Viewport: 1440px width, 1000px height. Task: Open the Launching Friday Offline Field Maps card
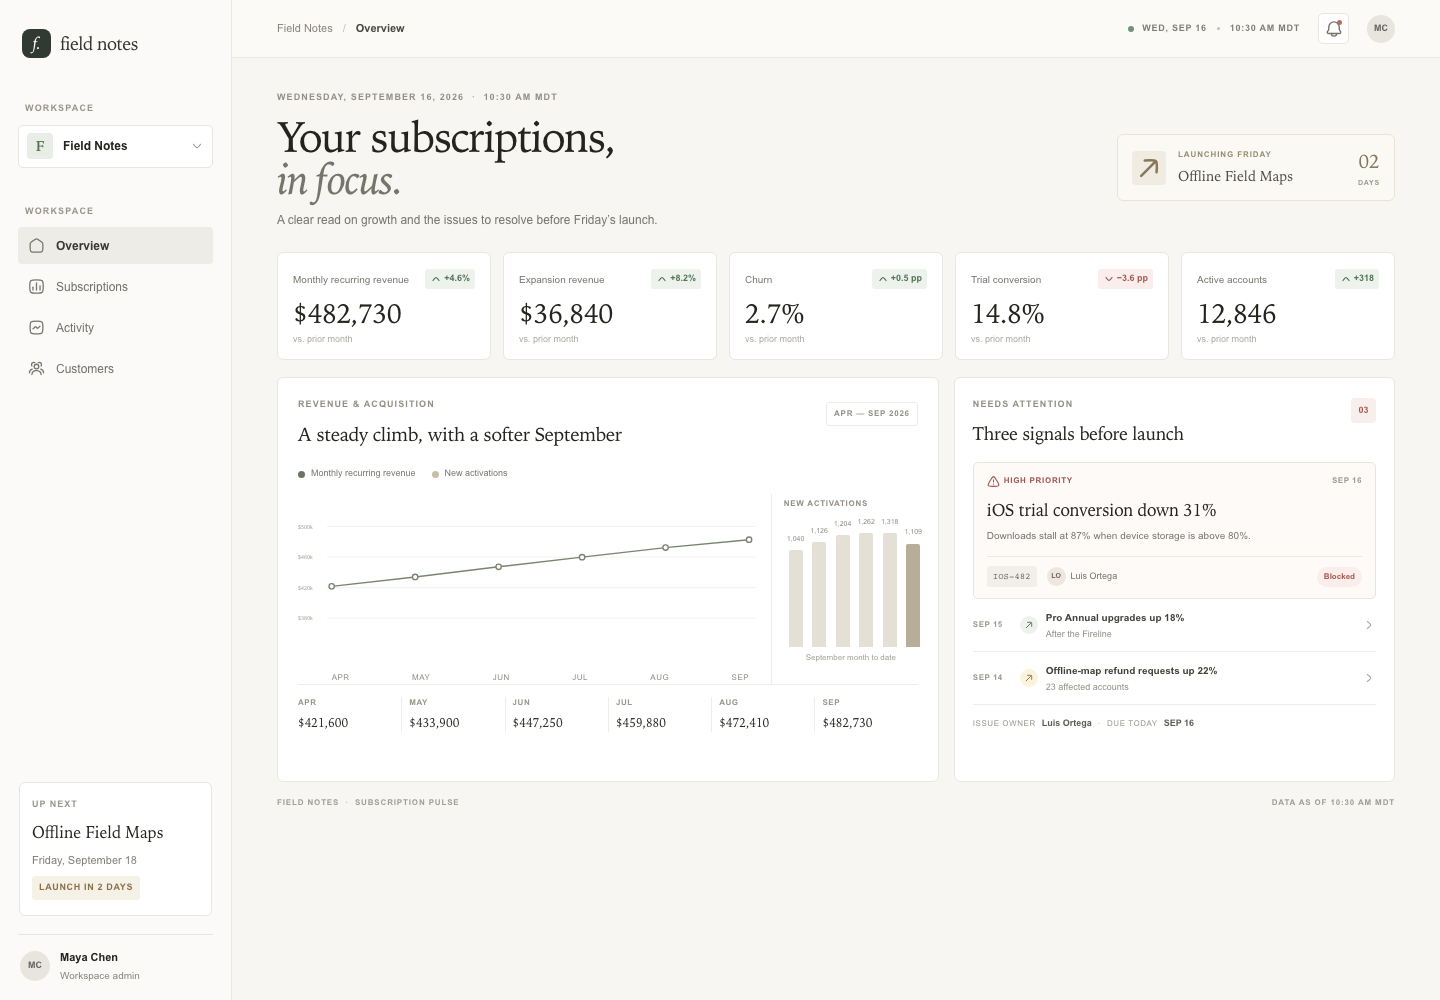pos(1256,168)
